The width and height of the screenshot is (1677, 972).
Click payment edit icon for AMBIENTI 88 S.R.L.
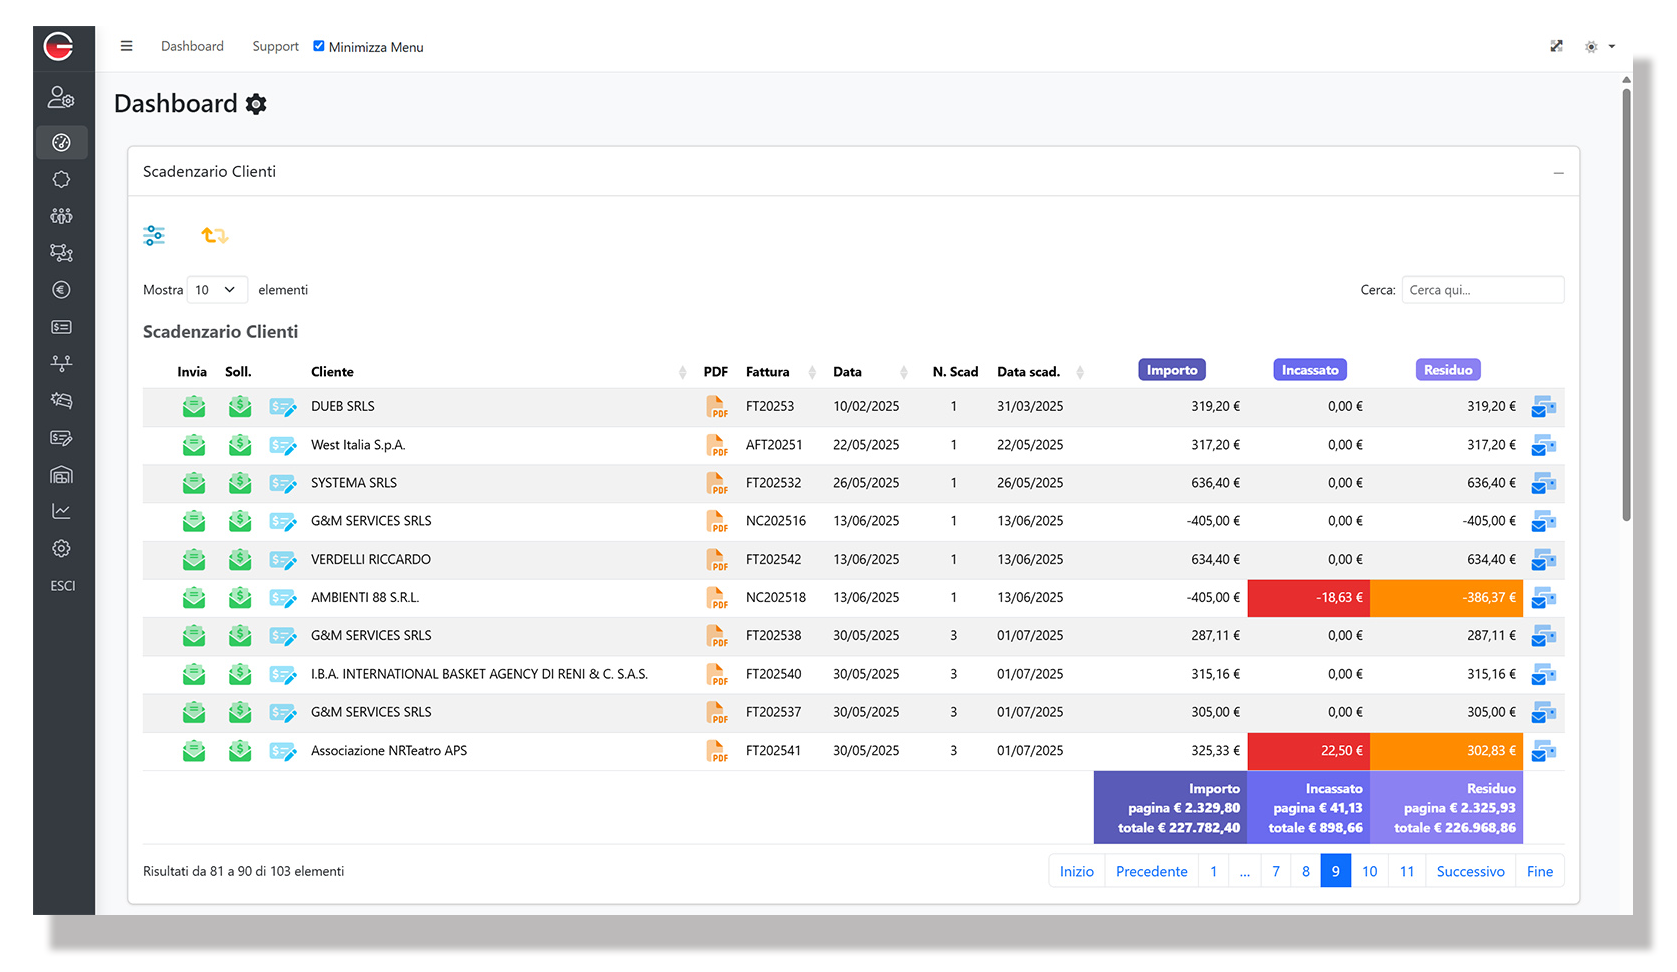click(x=283, y=598)
